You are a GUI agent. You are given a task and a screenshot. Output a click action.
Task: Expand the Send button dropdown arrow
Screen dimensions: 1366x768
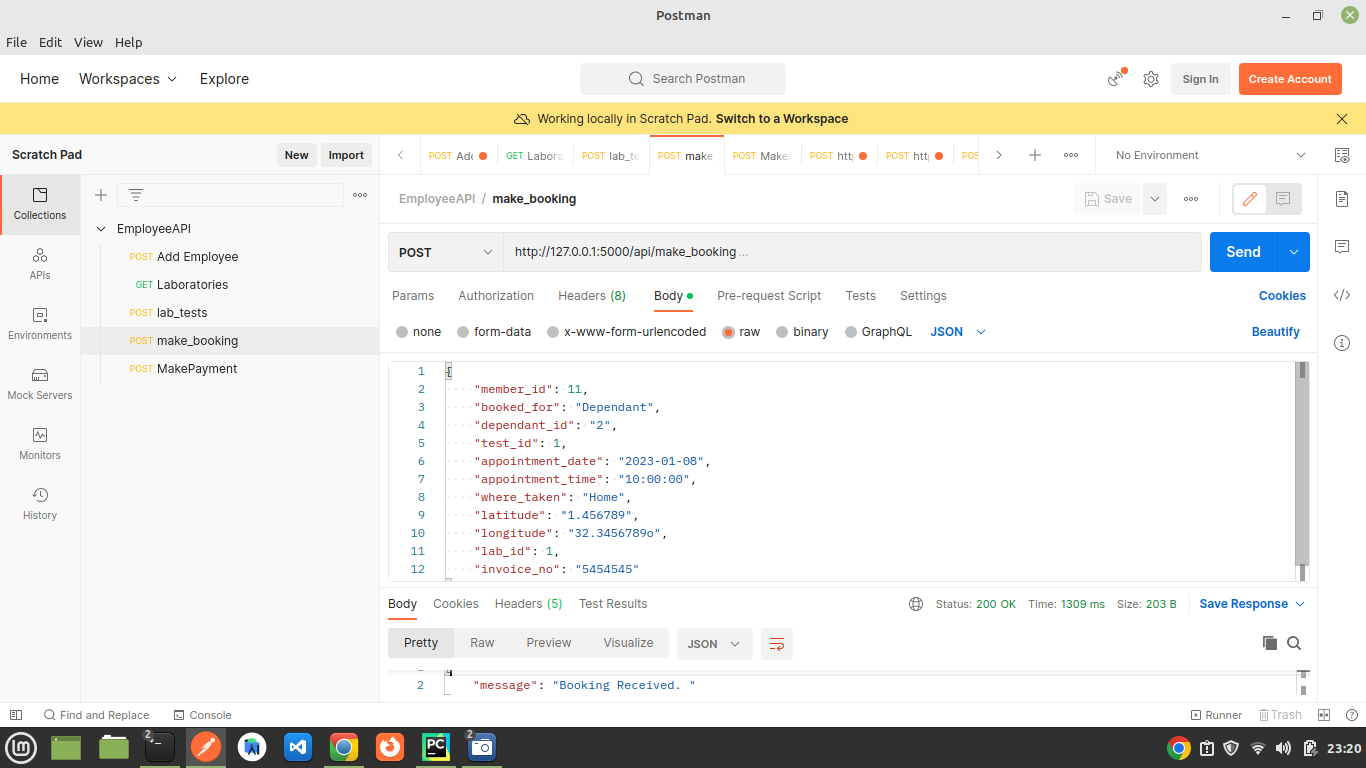(x=1292, y=252)
